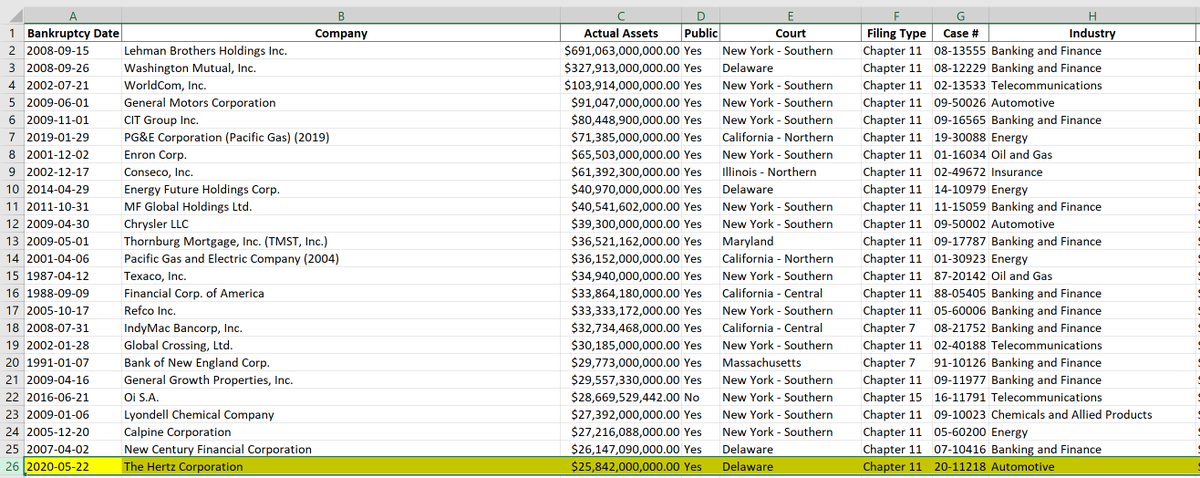1200x478 pixels.
Task: Click the Maryland court cell
Action: 790,241
